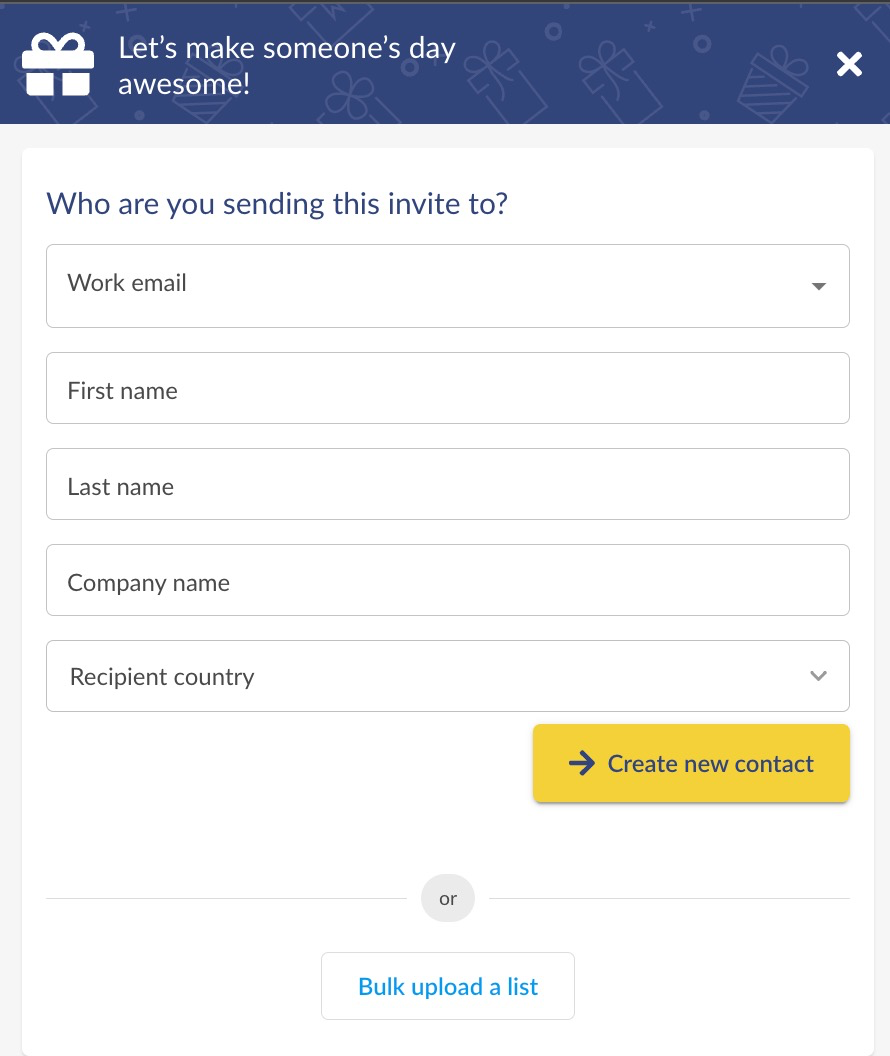Click the white gift box icon in header
Screen dimensions: 890x1056
58,65
